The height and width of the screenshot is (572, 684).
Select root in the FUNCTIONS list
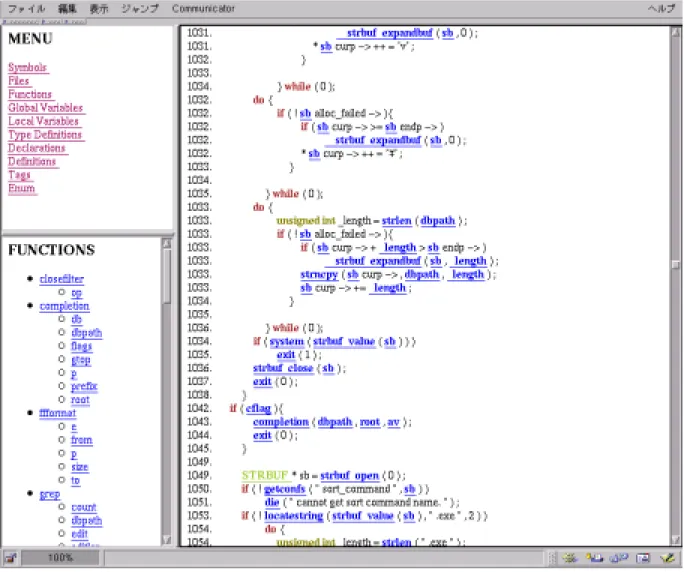tap(80, 400)
